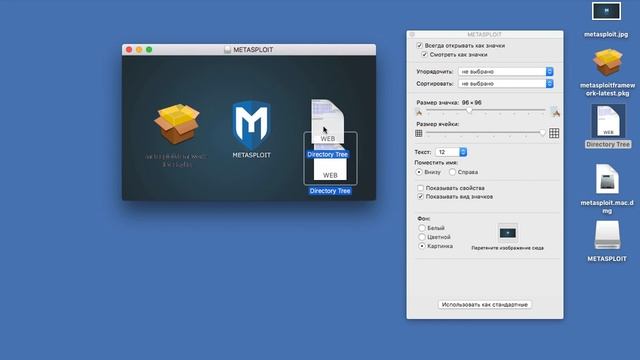640x360 pixels.
Task: Click 'metasploit.mac.dmg' file name on desktop
Action: click(x=607, y=207)
